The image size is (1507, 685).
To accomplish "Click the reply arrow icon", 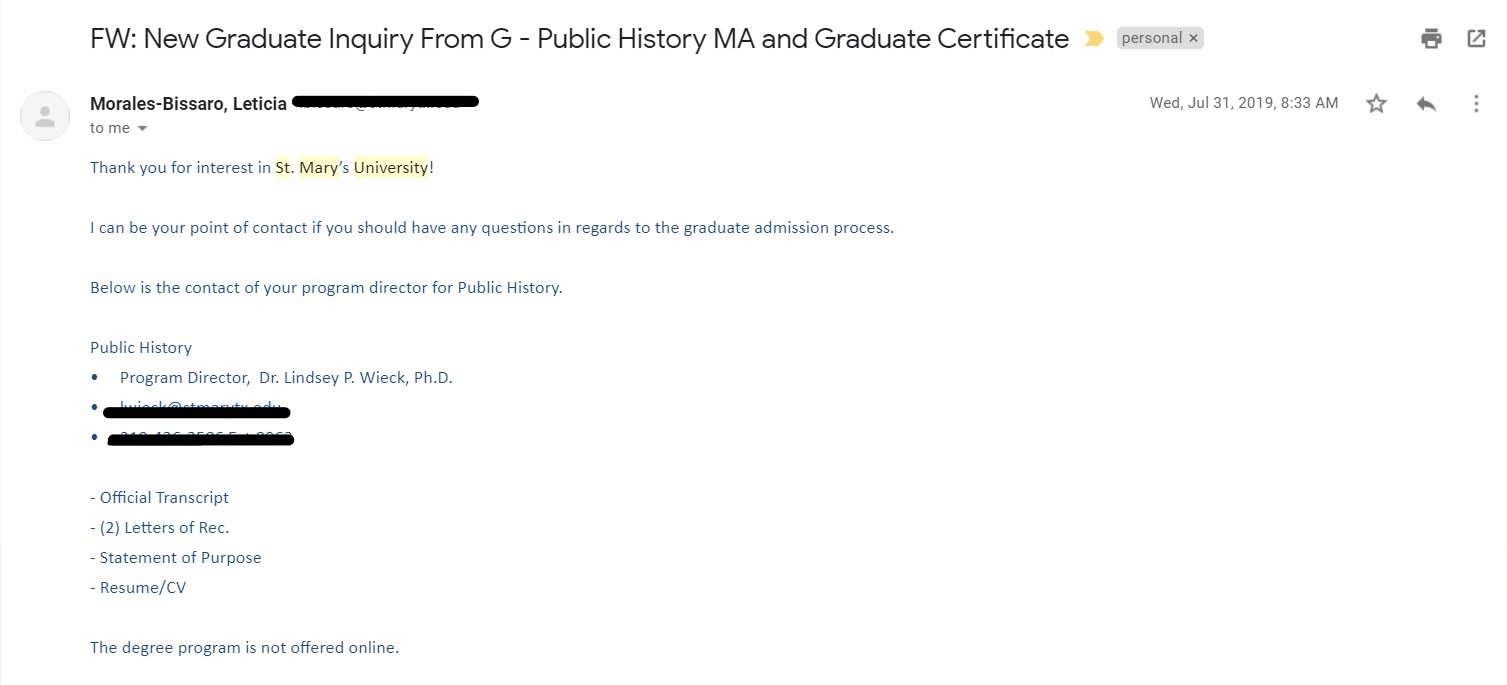I will tap(1426, 103).
